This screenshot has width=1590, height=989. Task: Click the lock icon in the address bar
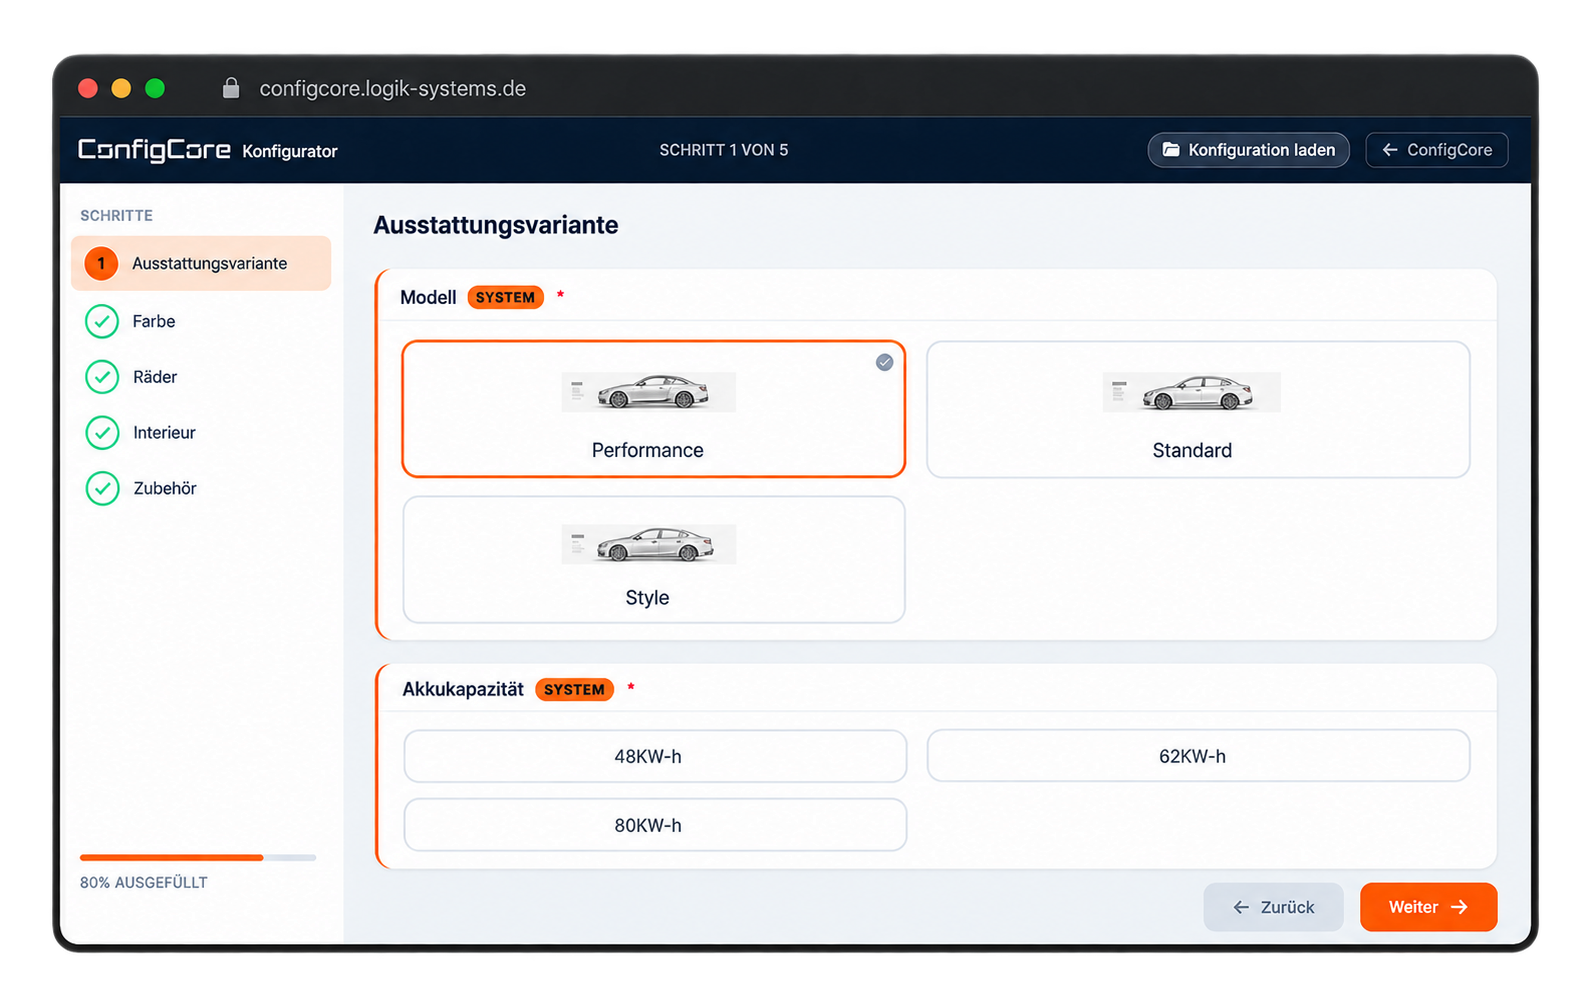point(231,88)
